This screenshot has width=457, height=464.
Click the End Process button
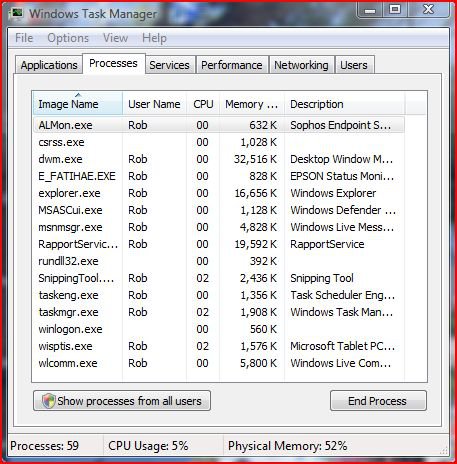point(378,401)
